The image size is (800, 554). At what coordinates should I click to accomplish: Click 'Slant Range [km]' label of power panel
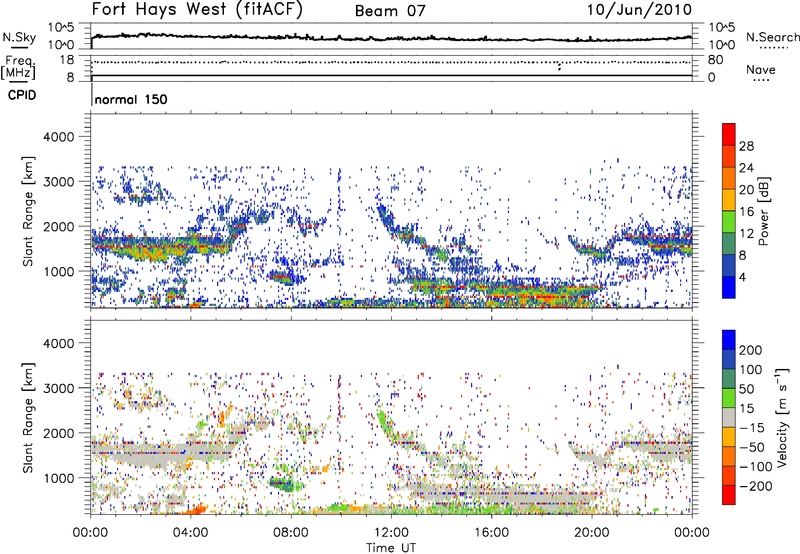pos(28,211)
